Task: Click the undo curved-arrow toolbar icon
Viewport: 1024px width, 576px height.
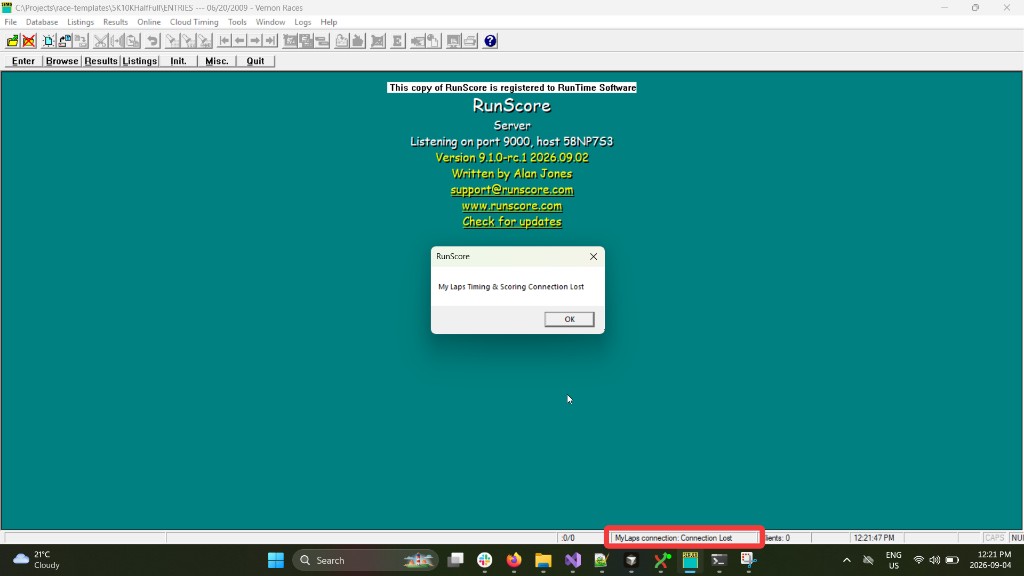Action: (153, 41)
